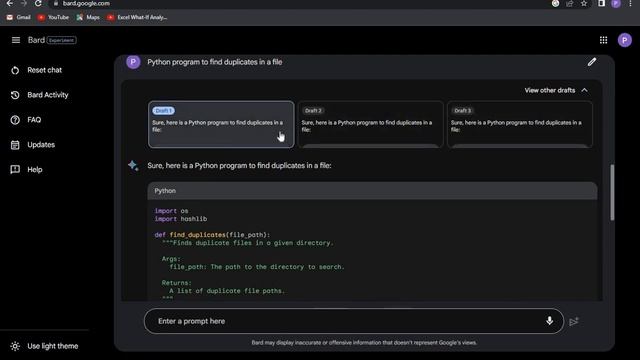Toggle Use light theme sun icon
Viewport: 640px width, 360px height.
[x=15, y=346]
